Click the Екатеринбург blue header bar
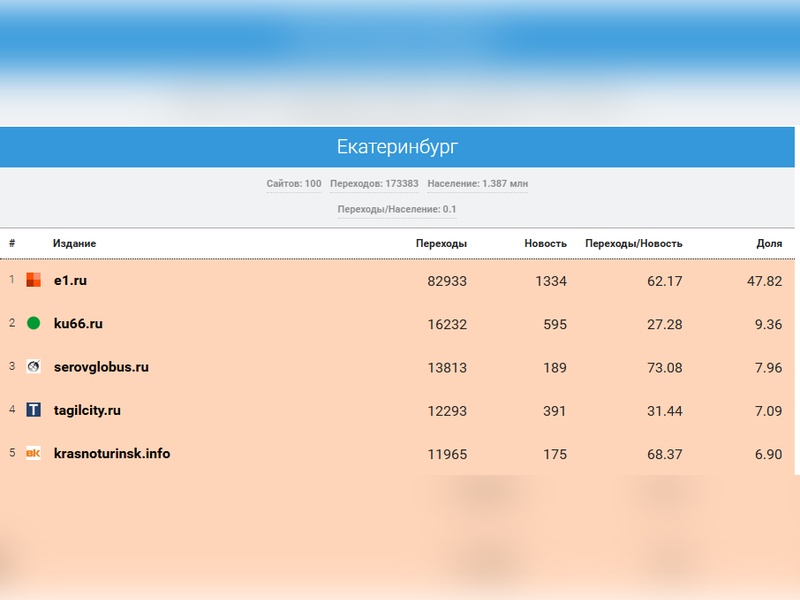This screenshot has height=600, width=800. (397, 147)
